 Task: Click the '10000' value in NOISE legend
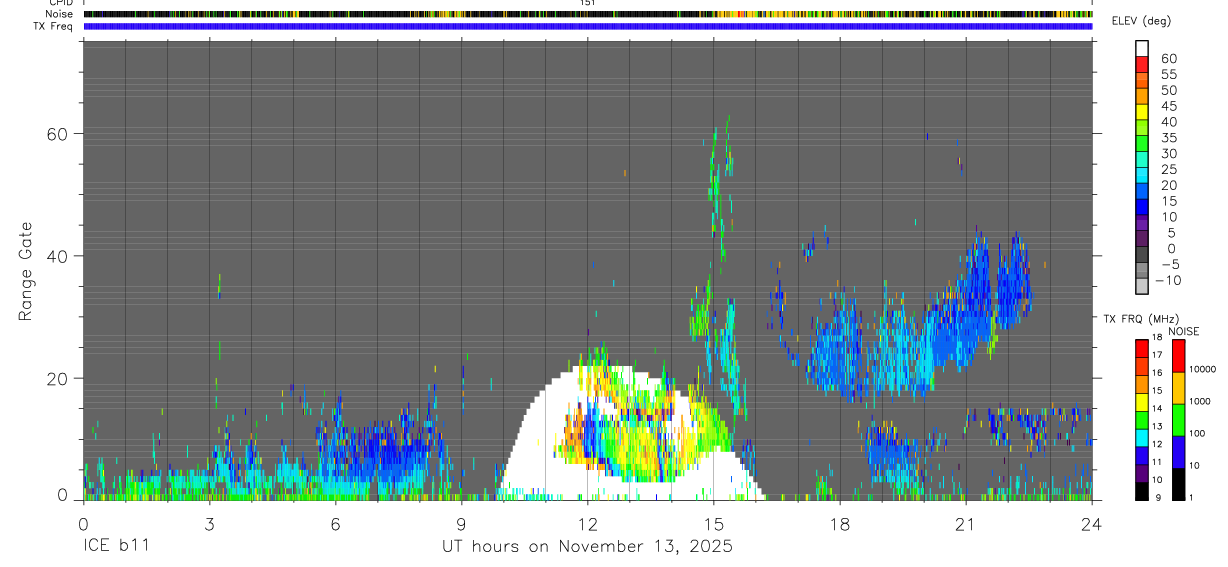pos(1204,369)
